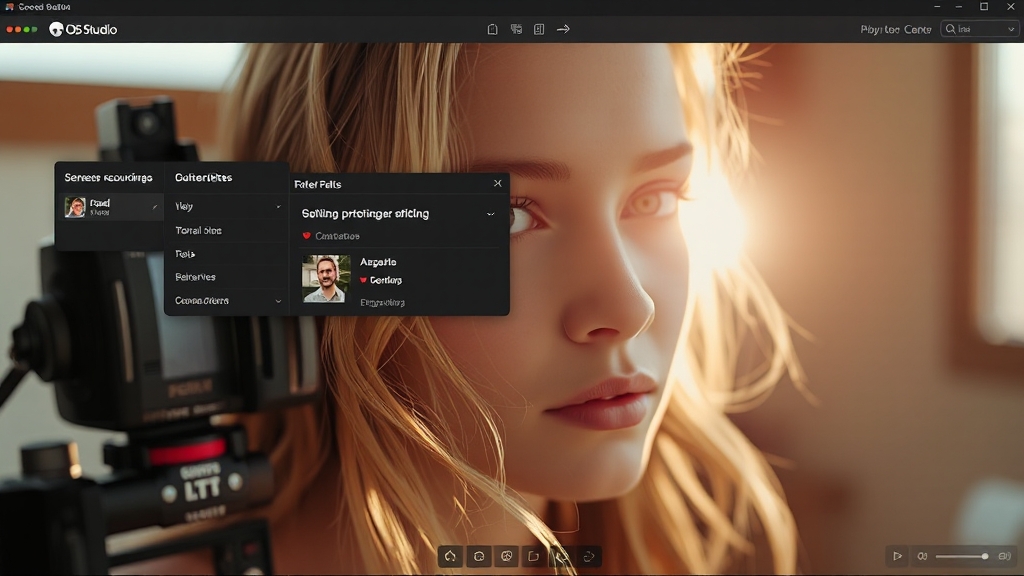This screenshot has height=576, width=1024.
Task: Click the volume slider handle
Action: pyautogui.click(x=985, y=556)
